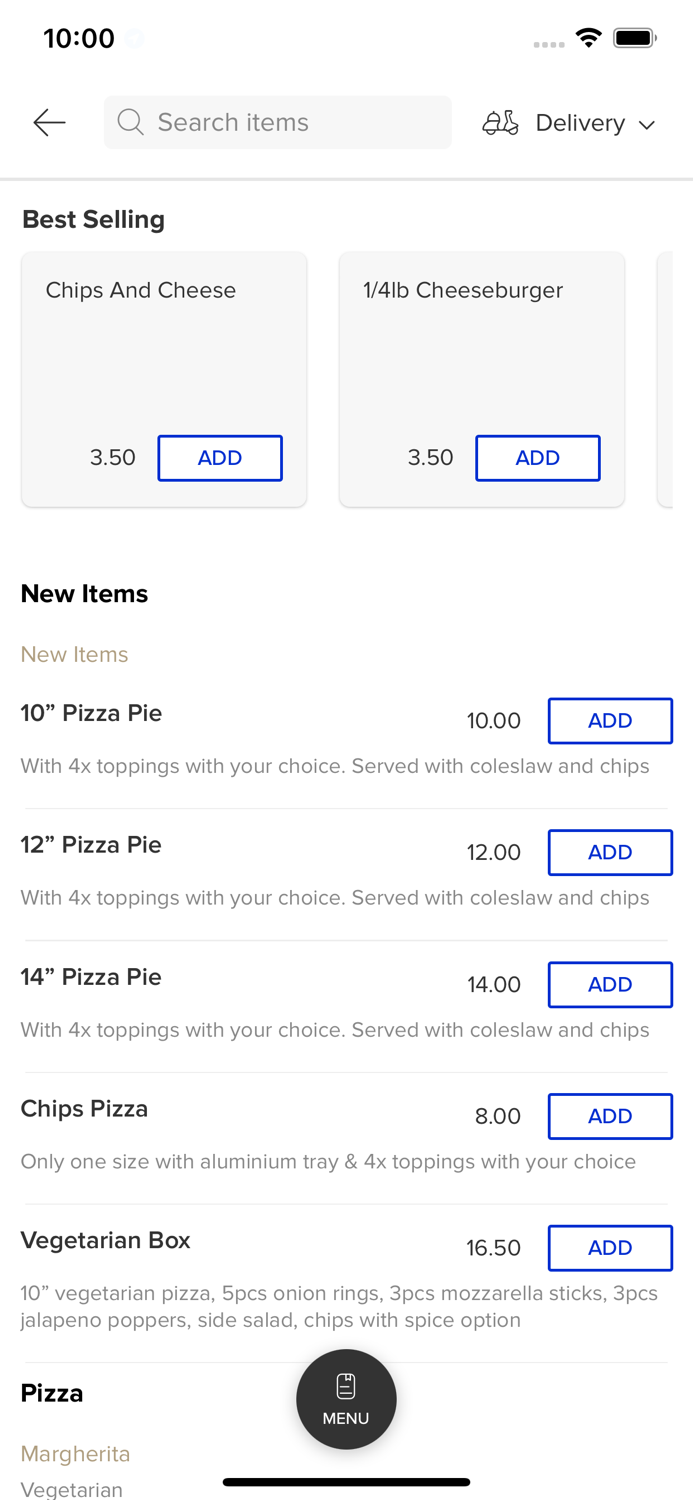This screenshot has width=693, height=1500.
Task: Tap the delivery scooter icon
Action: [500, 123]
